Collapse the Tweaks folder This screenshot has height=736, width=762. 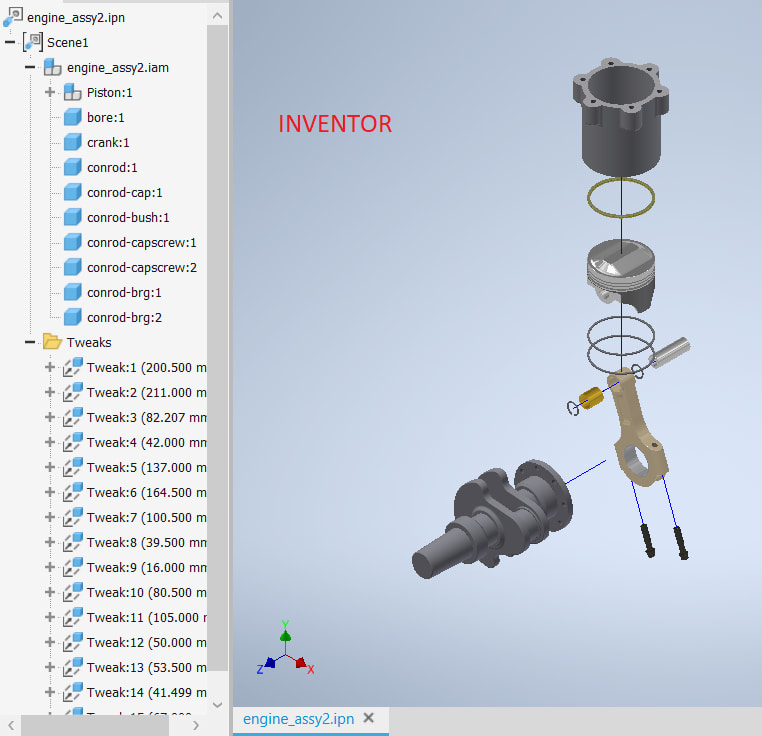coord(30,342)
